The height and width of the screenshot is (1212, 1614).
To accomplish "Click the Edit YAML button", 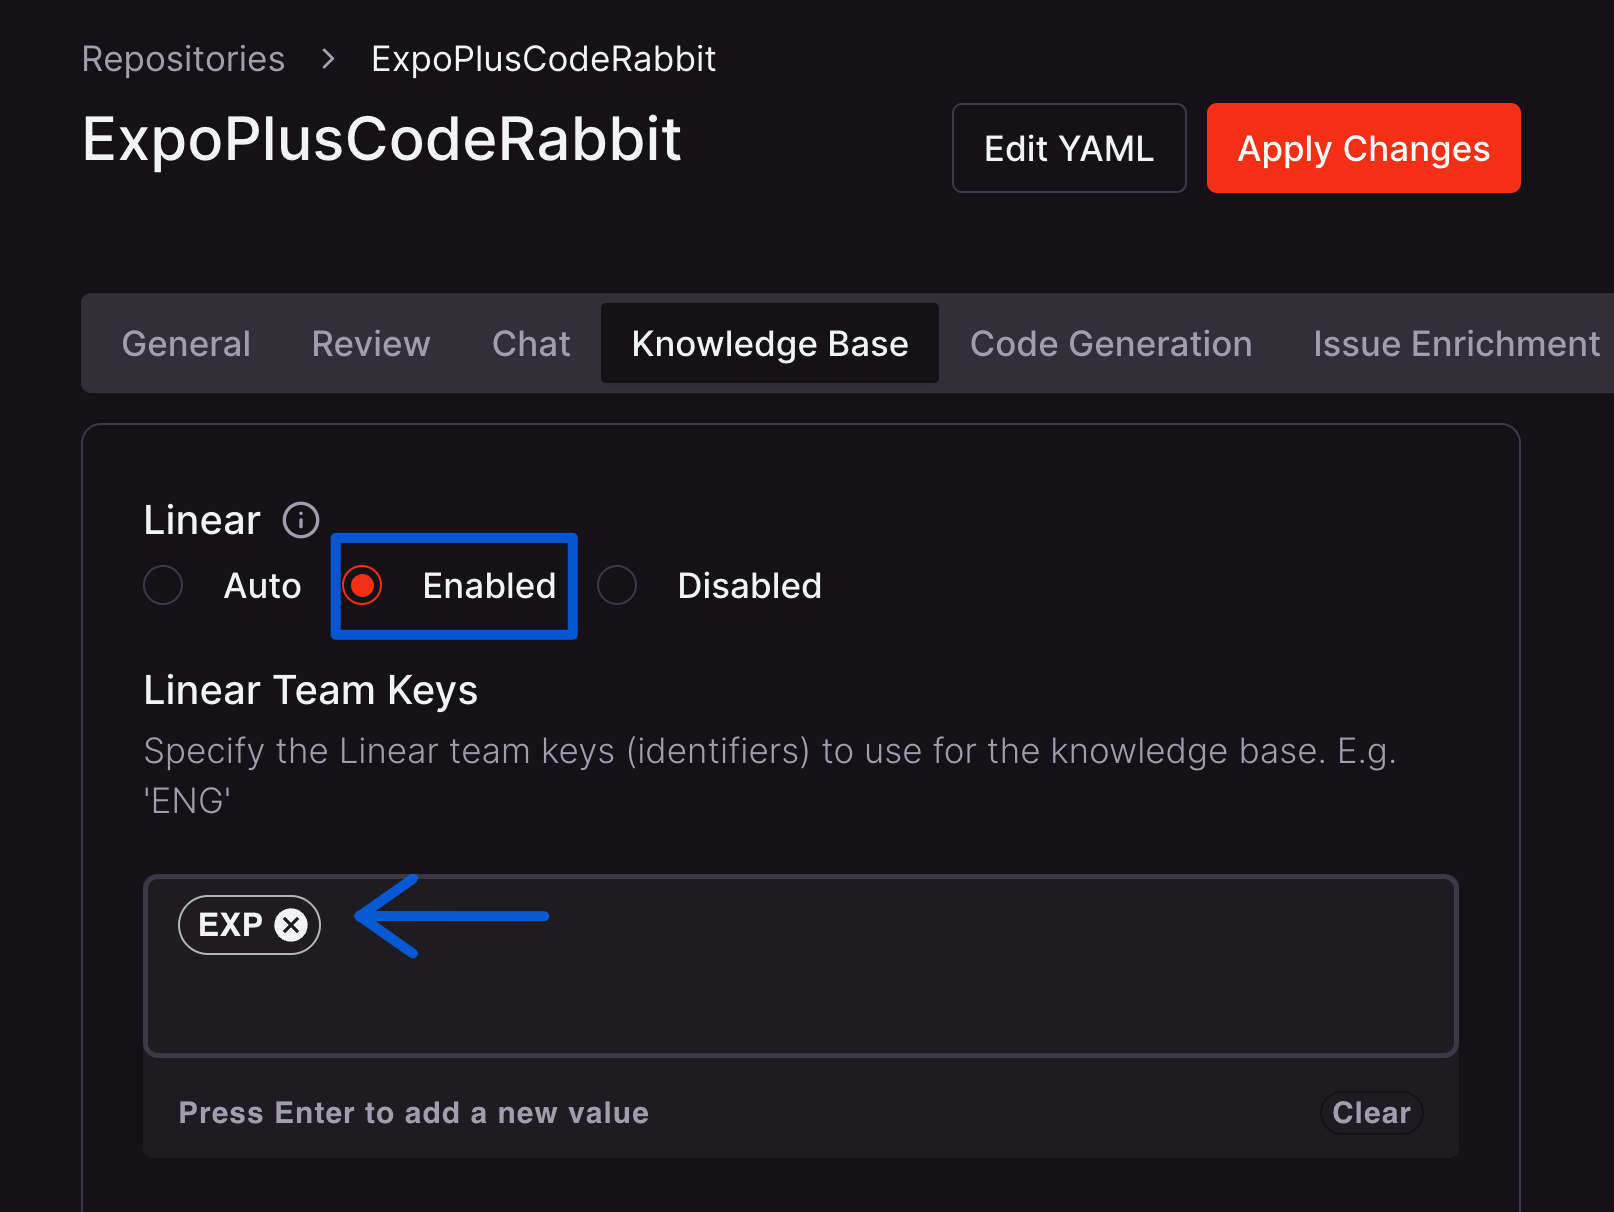I will 1068,147.
